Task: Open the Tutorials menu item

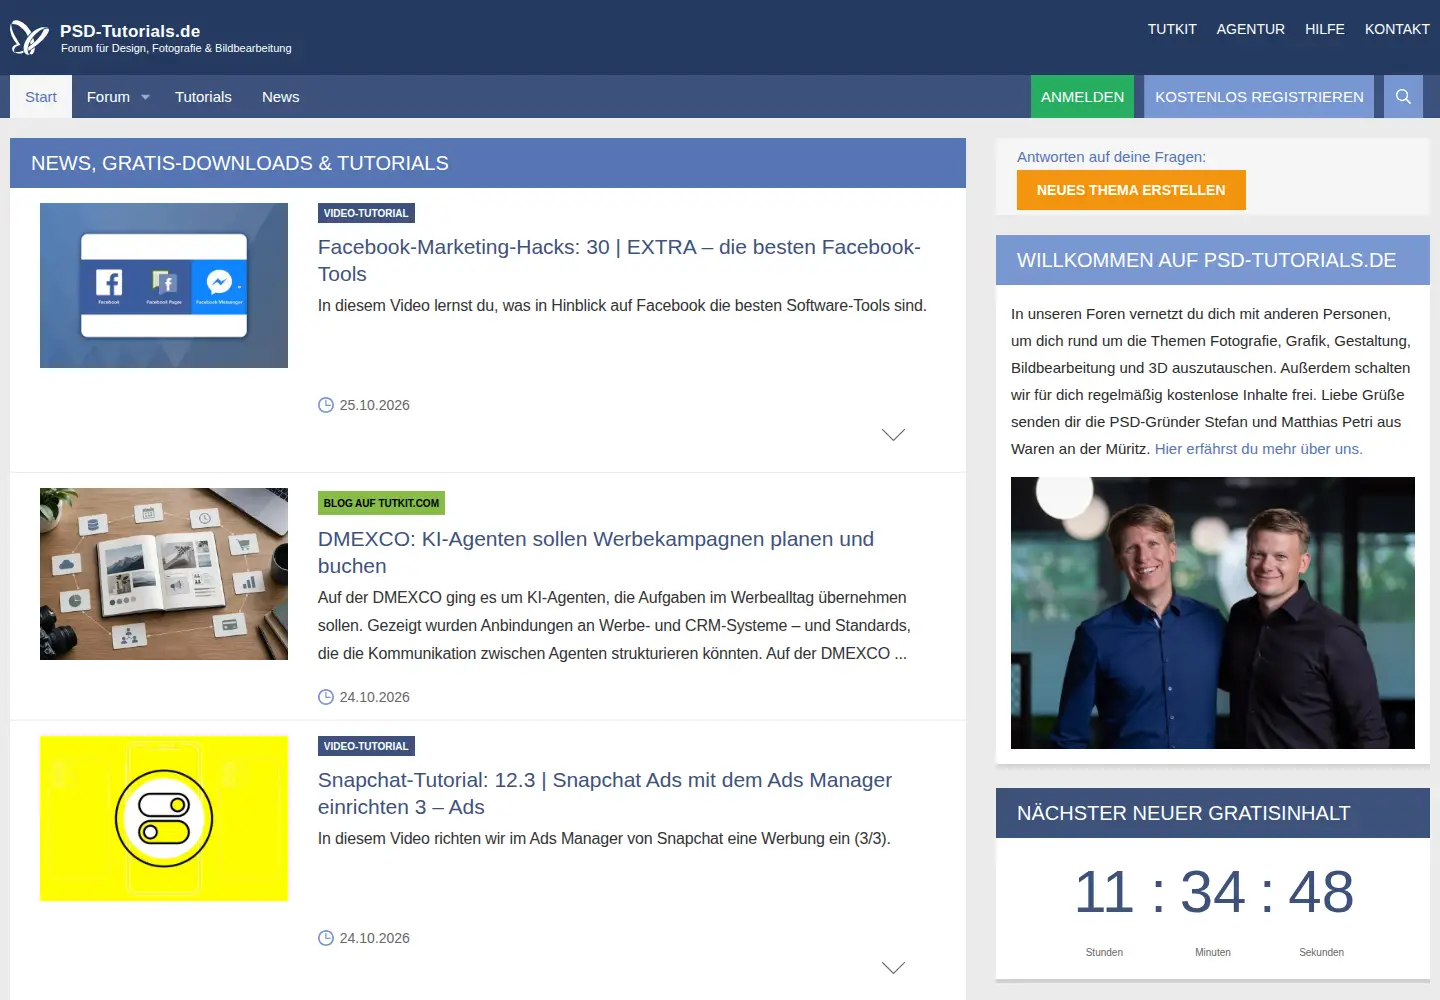Action: pyautogui.click(x=203, y=97)
